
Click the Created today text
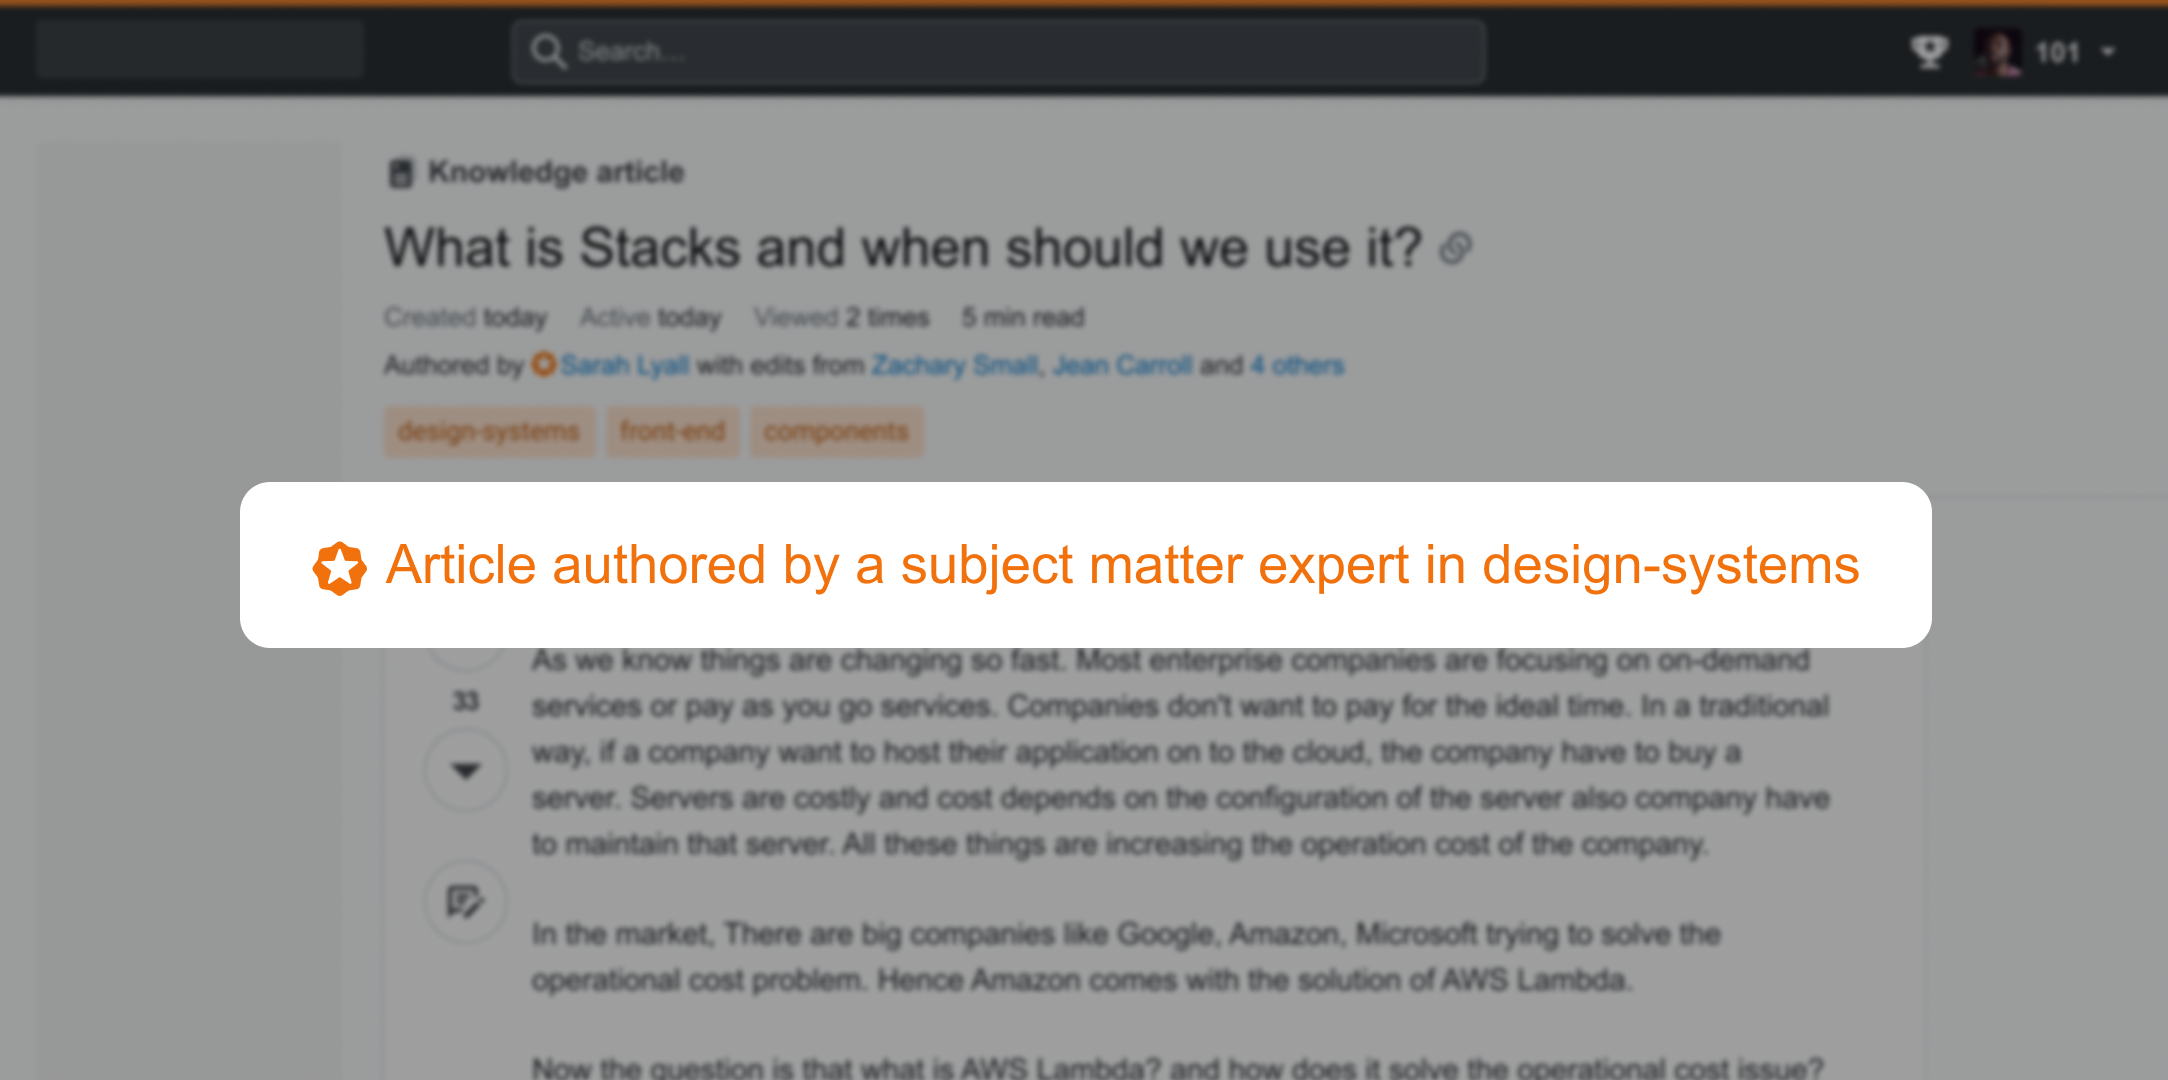466,318
